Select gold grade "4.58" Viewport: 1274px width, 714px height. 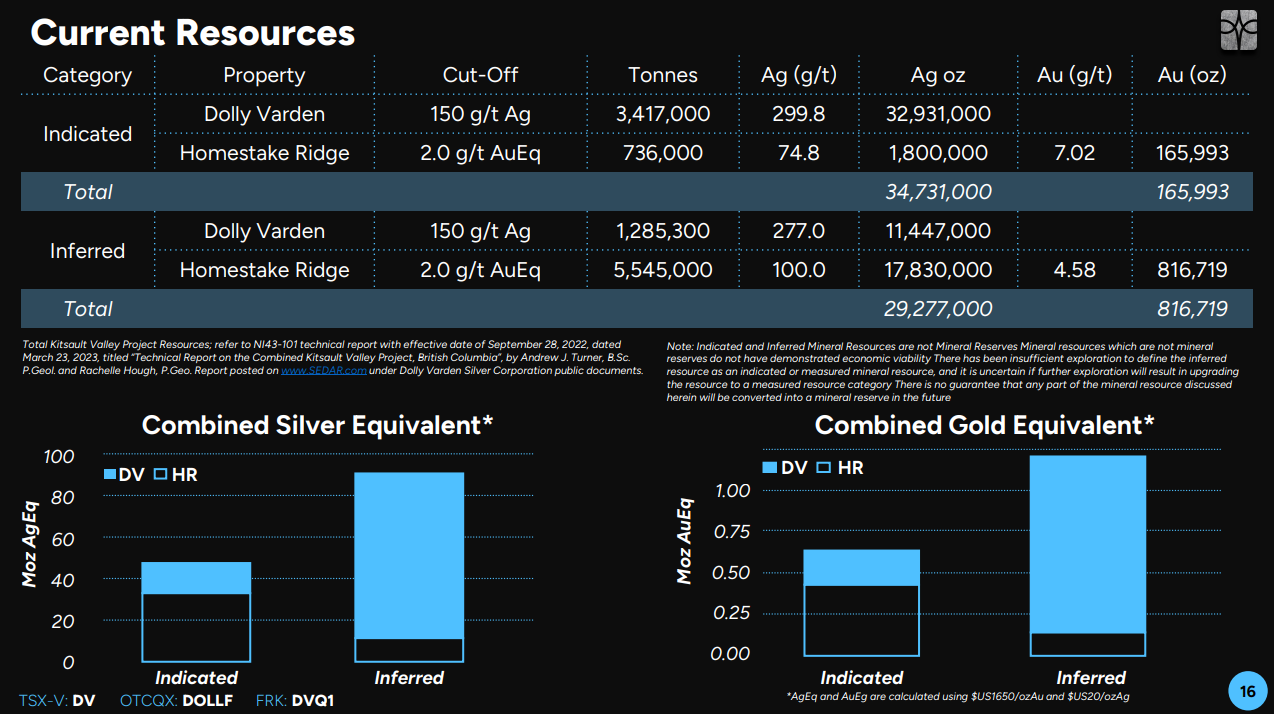pyautogui.click(x=1075, y=270)
